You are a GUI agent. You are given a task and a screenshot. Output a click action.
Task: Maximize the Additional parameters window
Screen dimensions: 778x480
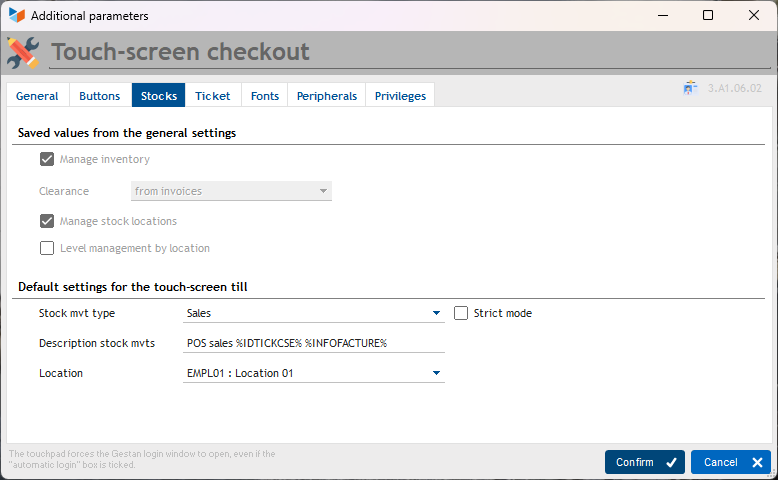coord(708,16)
